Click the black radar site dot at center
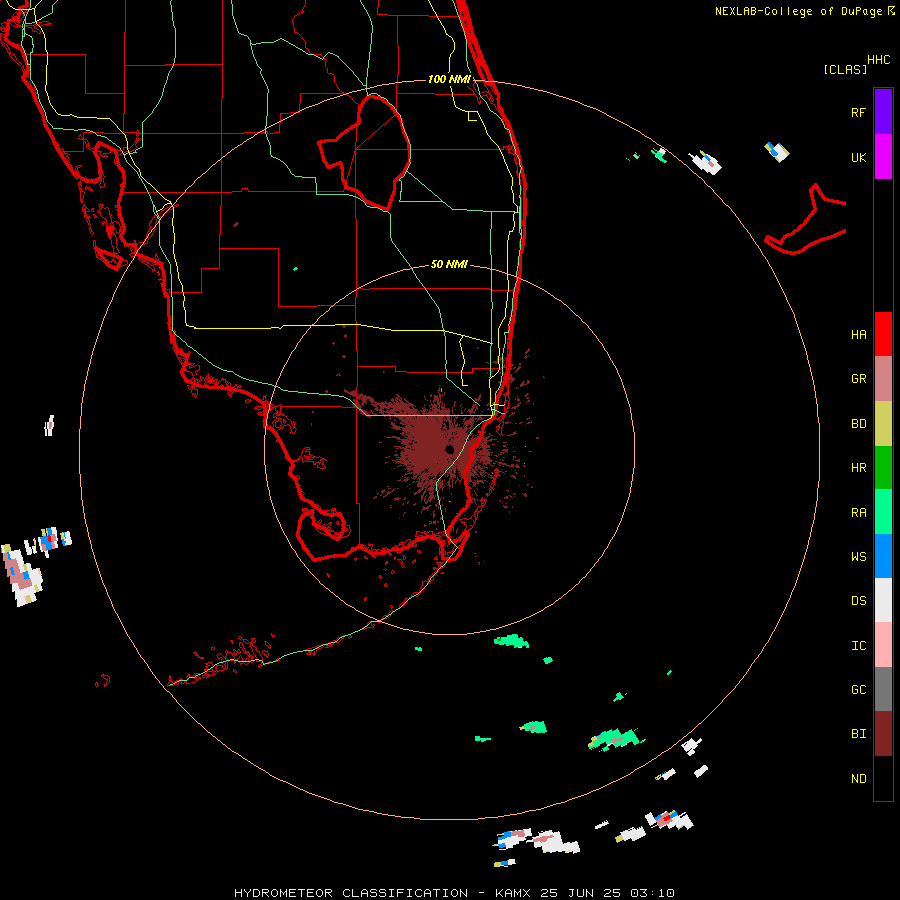Viewport: 900px width, 900px height. (x=449, y=449)
